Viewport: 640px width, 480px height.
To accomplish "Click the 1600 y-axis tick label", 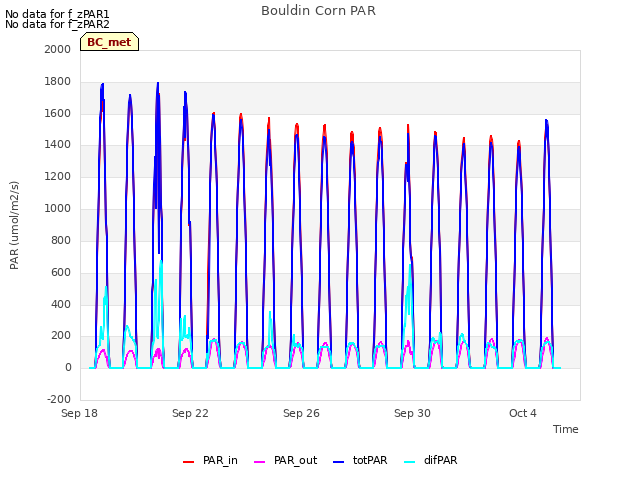I will (x=58, y=113).
